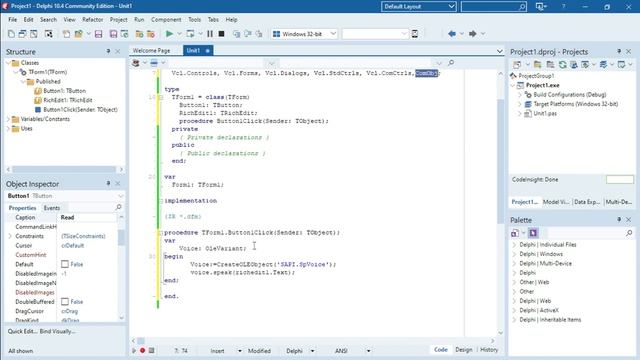The image size is (640, 360).
Task: Click the Object Inspector search magnifier
Action: point(118,207)
